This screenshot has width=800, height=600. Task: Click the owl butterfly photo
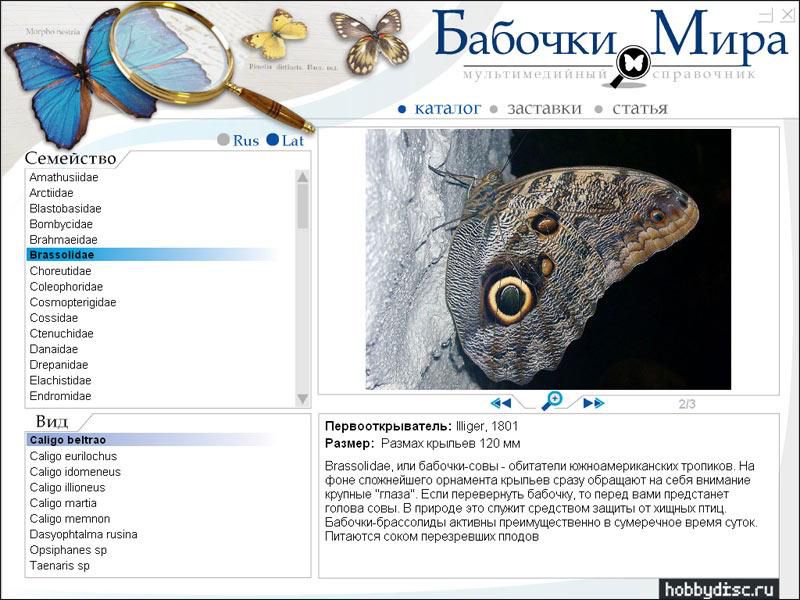tap(548, 259)
